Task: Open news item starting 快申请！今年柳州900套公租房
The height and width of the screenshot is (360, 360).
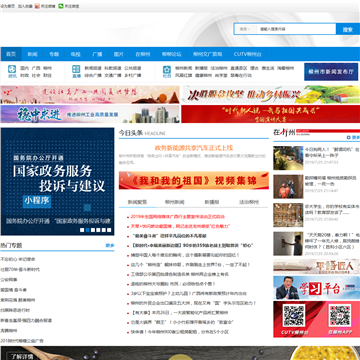Action: coord(179,332)
